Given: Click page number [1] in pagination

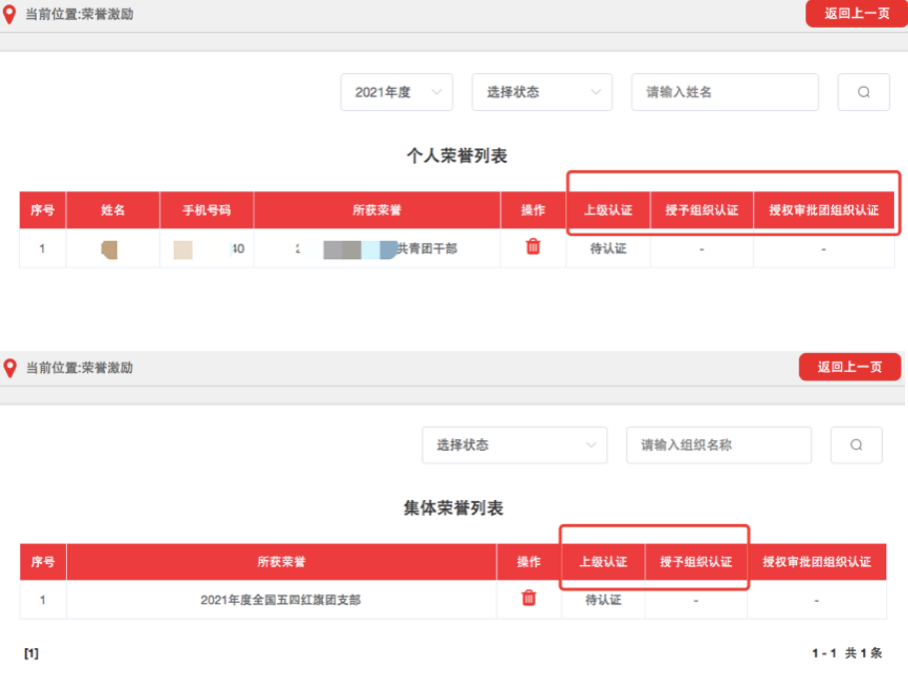Looking at the screenshot, I should click(32, 653).
